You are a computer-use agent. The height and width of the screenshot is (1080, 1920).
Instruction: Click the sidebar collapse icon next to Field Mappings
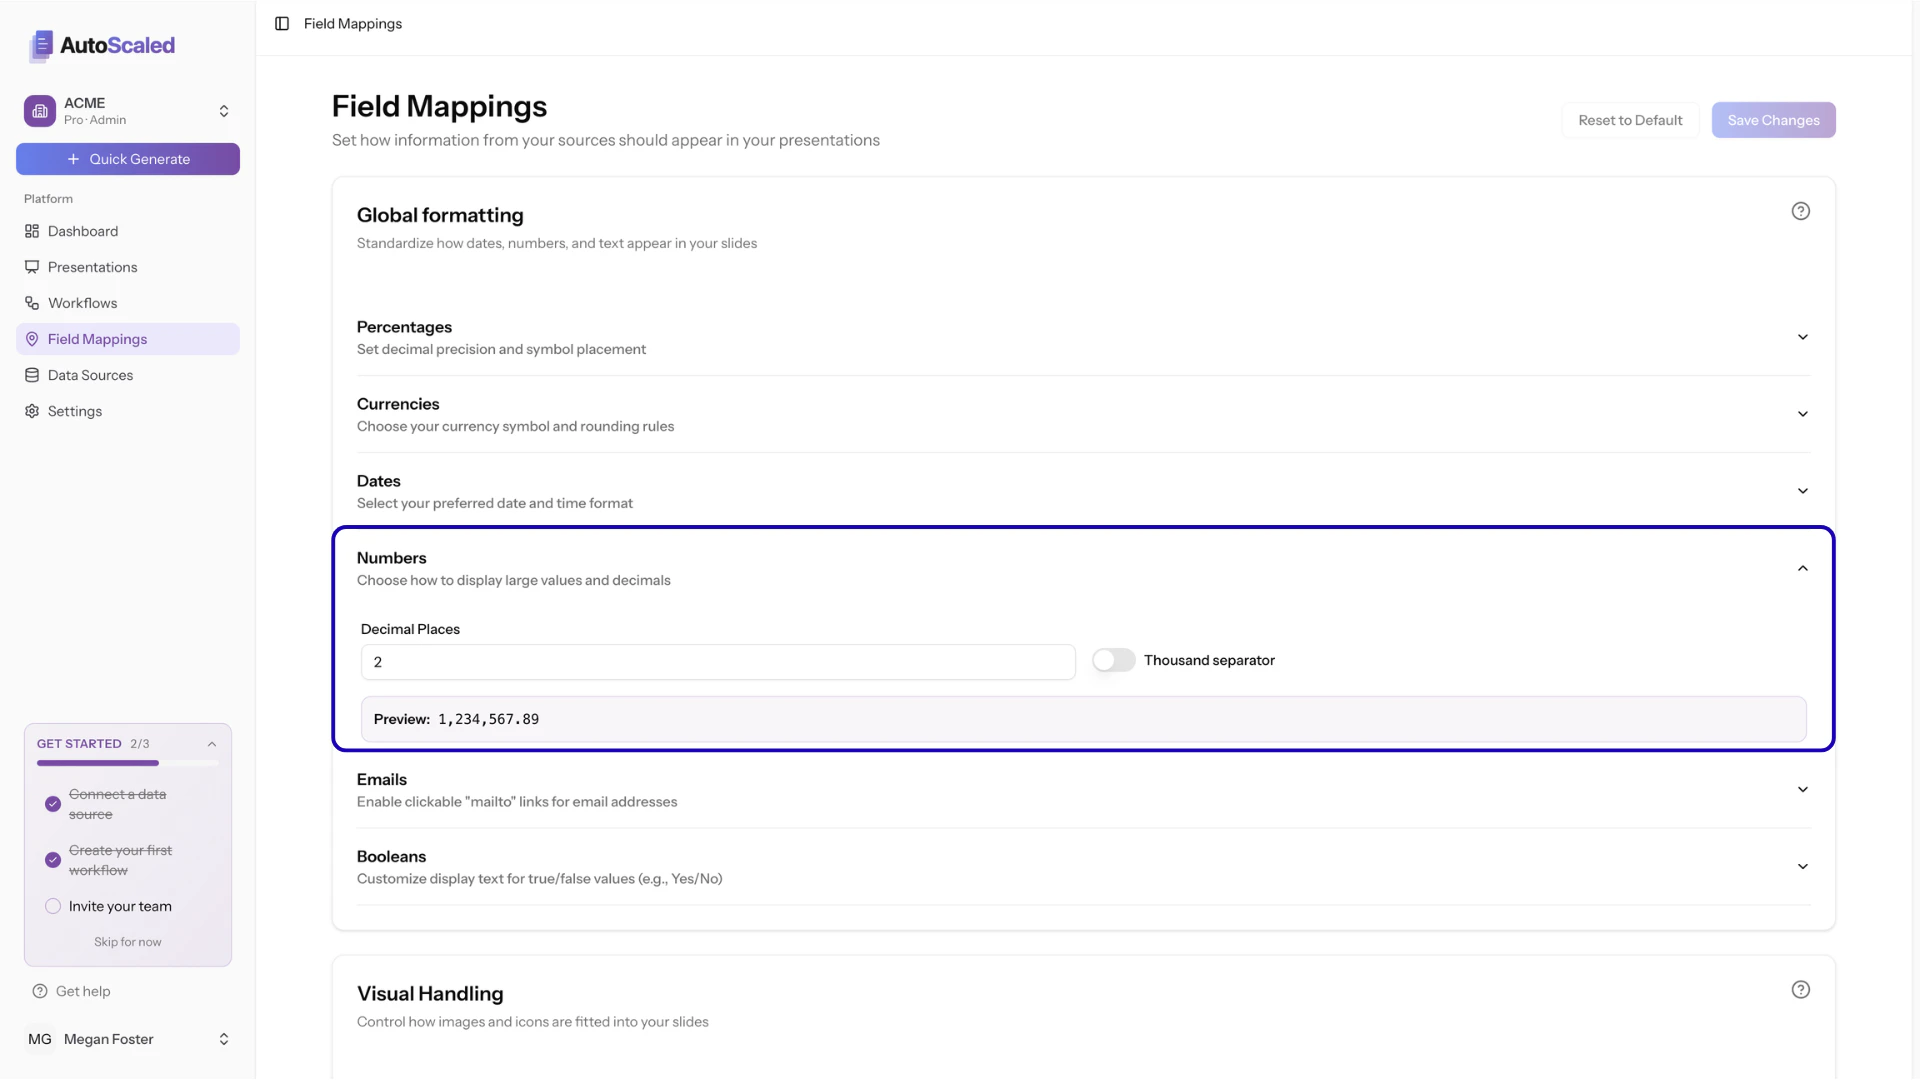coord(281,23)
